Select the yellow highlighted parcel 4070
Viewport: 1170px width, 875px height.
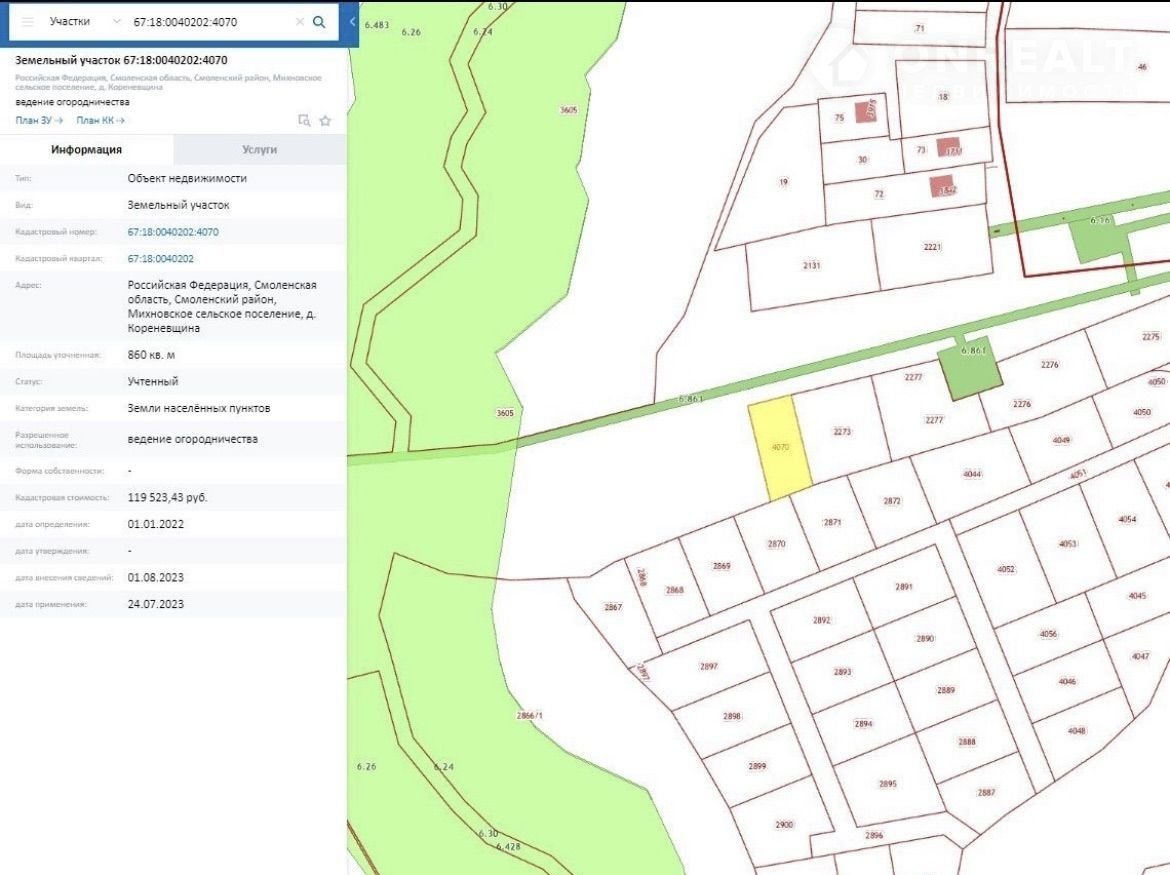pos(780,448)
